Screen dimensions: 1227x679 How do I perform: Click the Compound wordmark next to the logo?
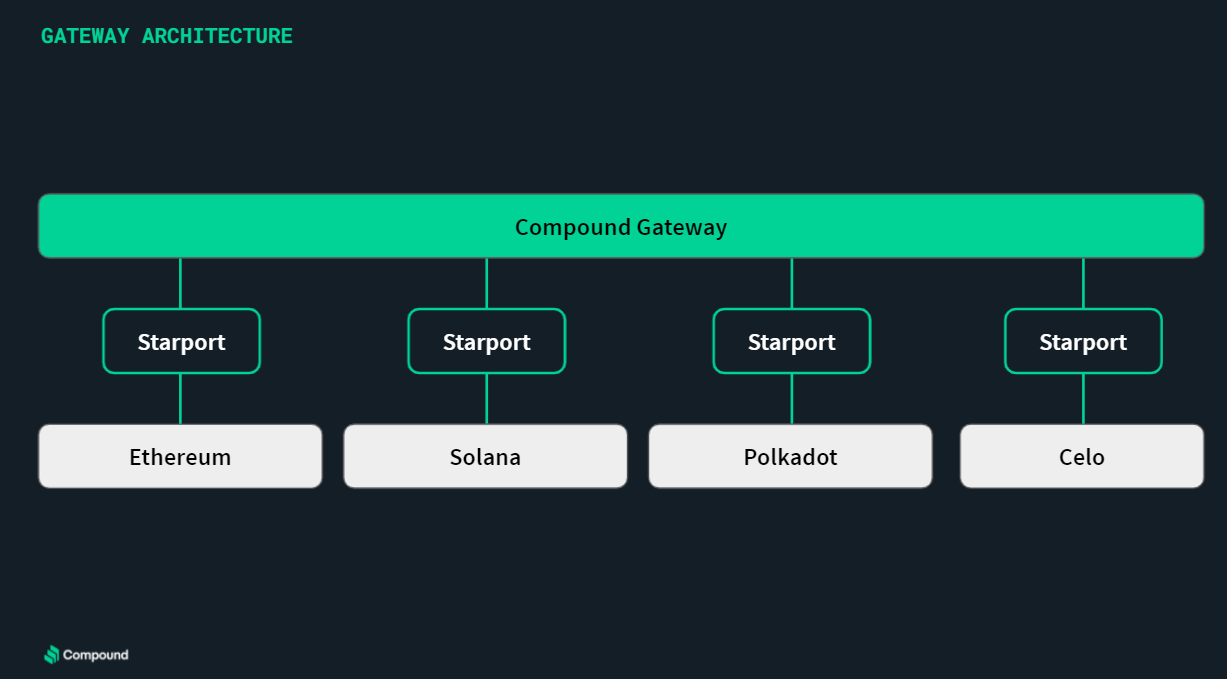coord(96,655)
